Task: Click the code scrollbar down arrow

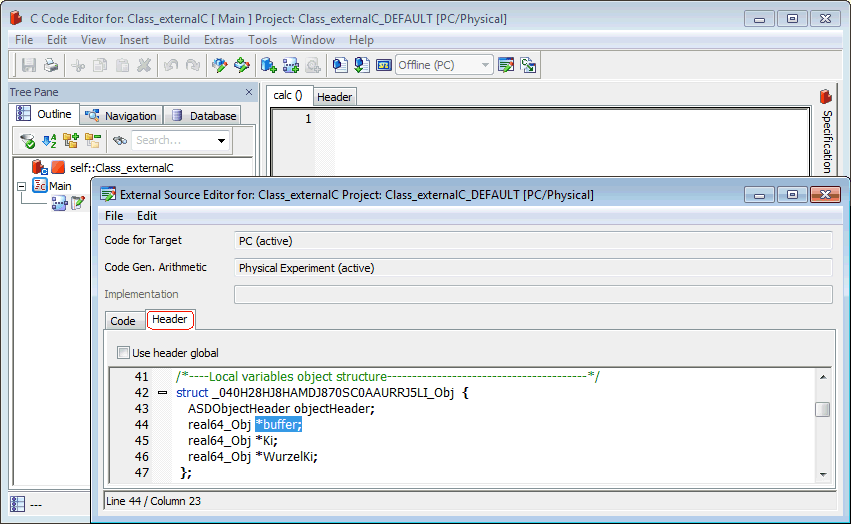Action: (823, 475)
